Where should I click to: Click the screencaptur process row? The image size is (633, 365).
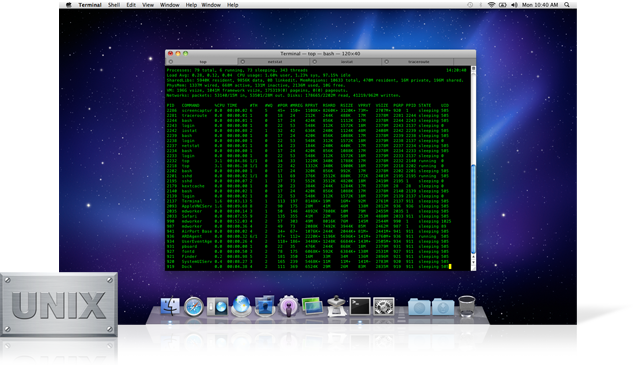308,110
